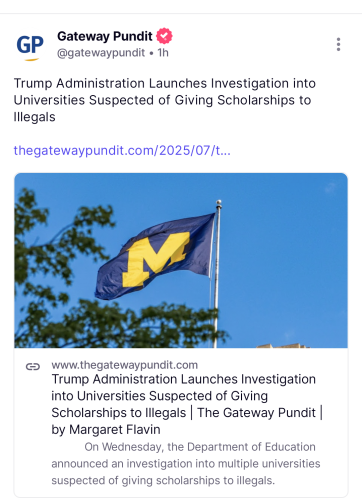362x500 pixels.
Task: Click the www.thegatewaypundit.com domain label
Action: tap(125, 365)
